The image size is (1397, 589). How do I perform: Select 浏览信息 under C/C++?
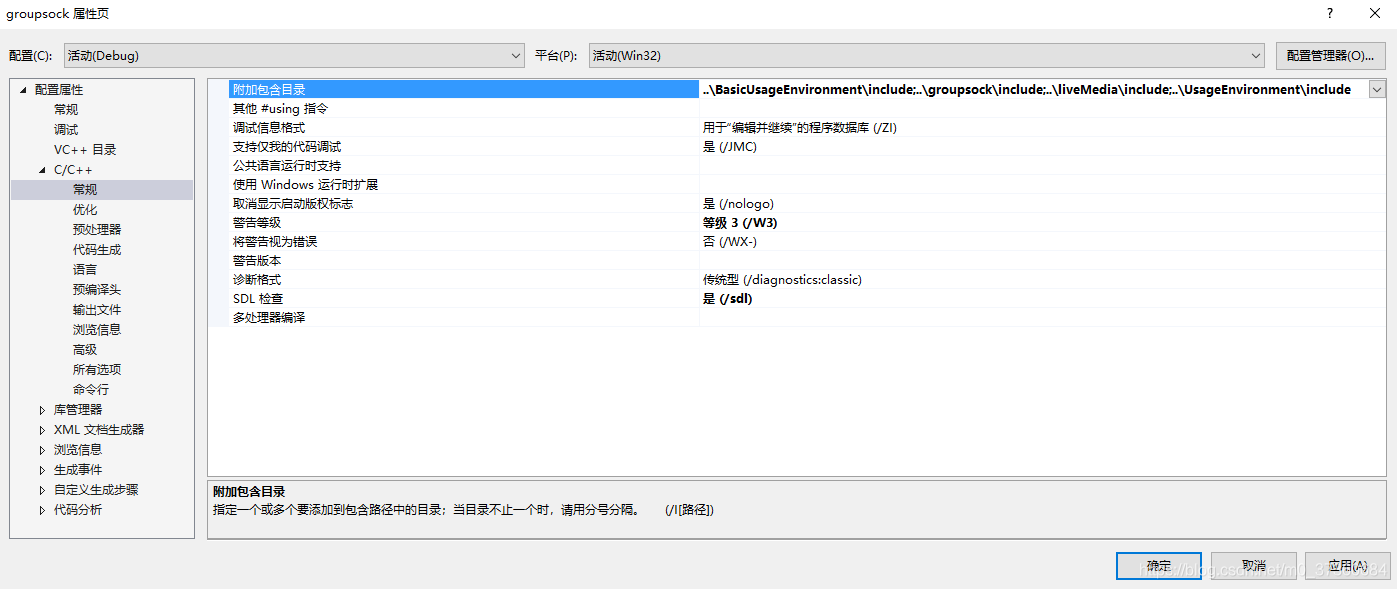(x=97, y=330)
